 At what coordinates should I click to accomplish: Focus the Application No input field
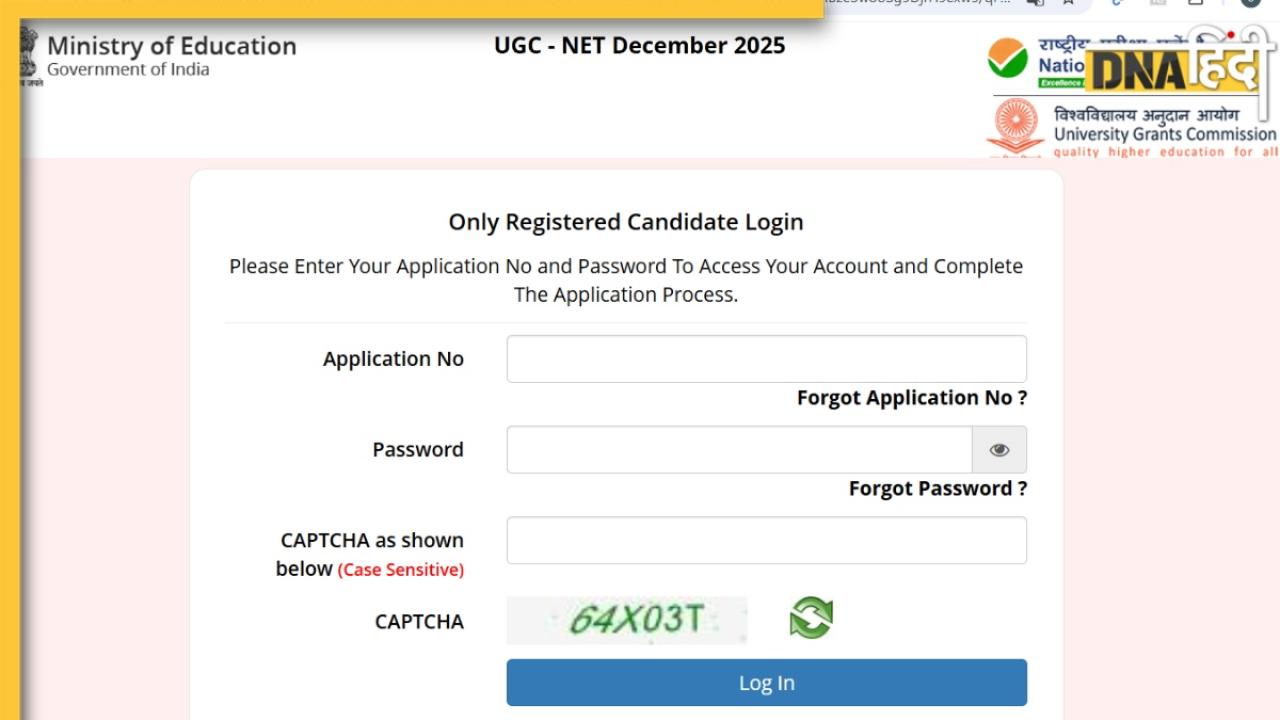tap(766, 359)
